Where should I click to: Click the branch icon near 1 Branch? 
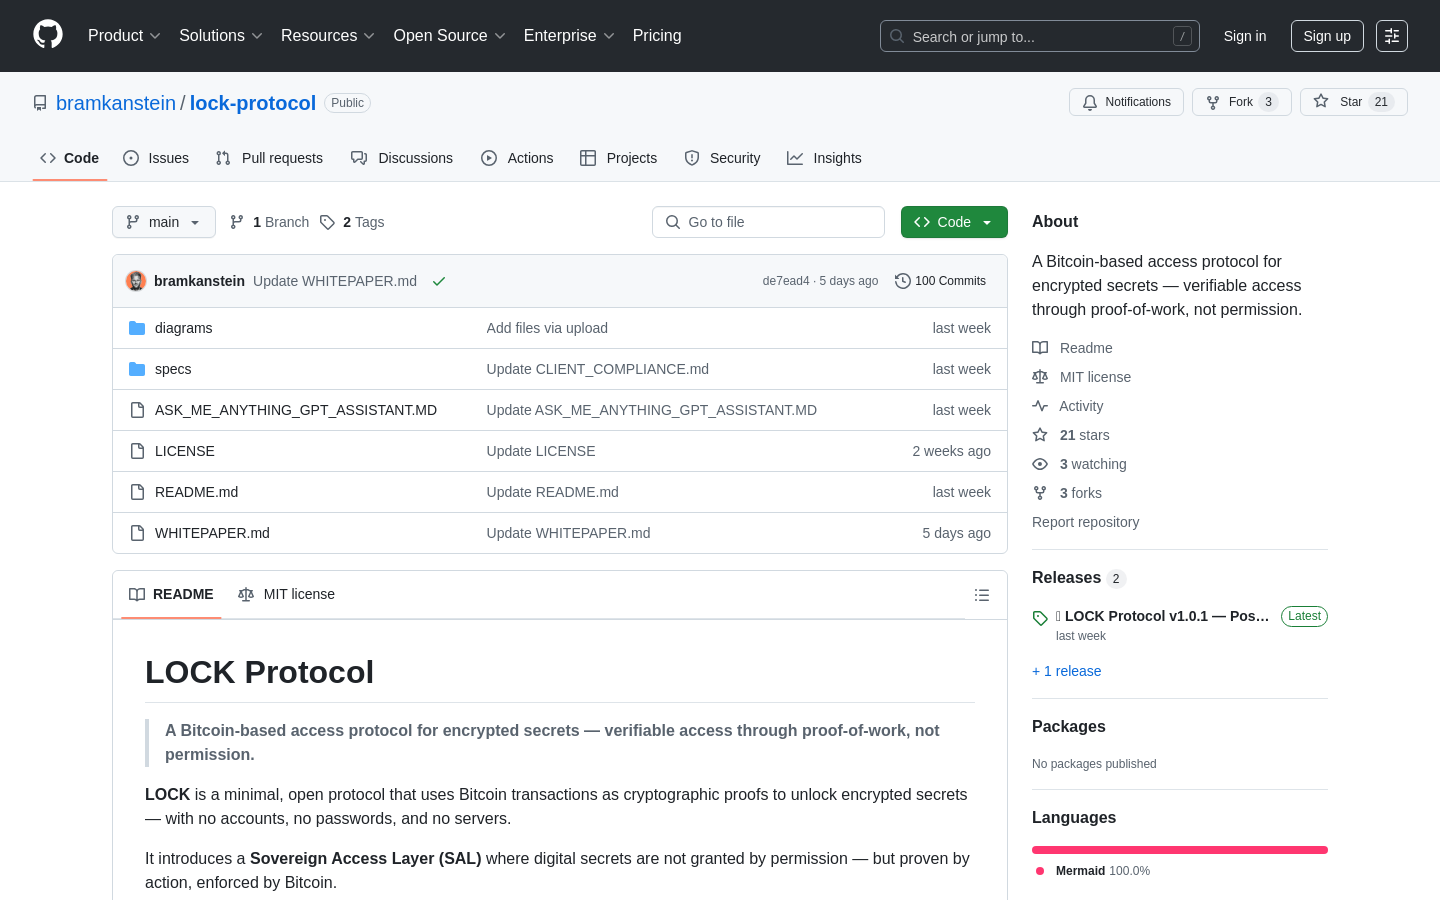click(237, 222)
